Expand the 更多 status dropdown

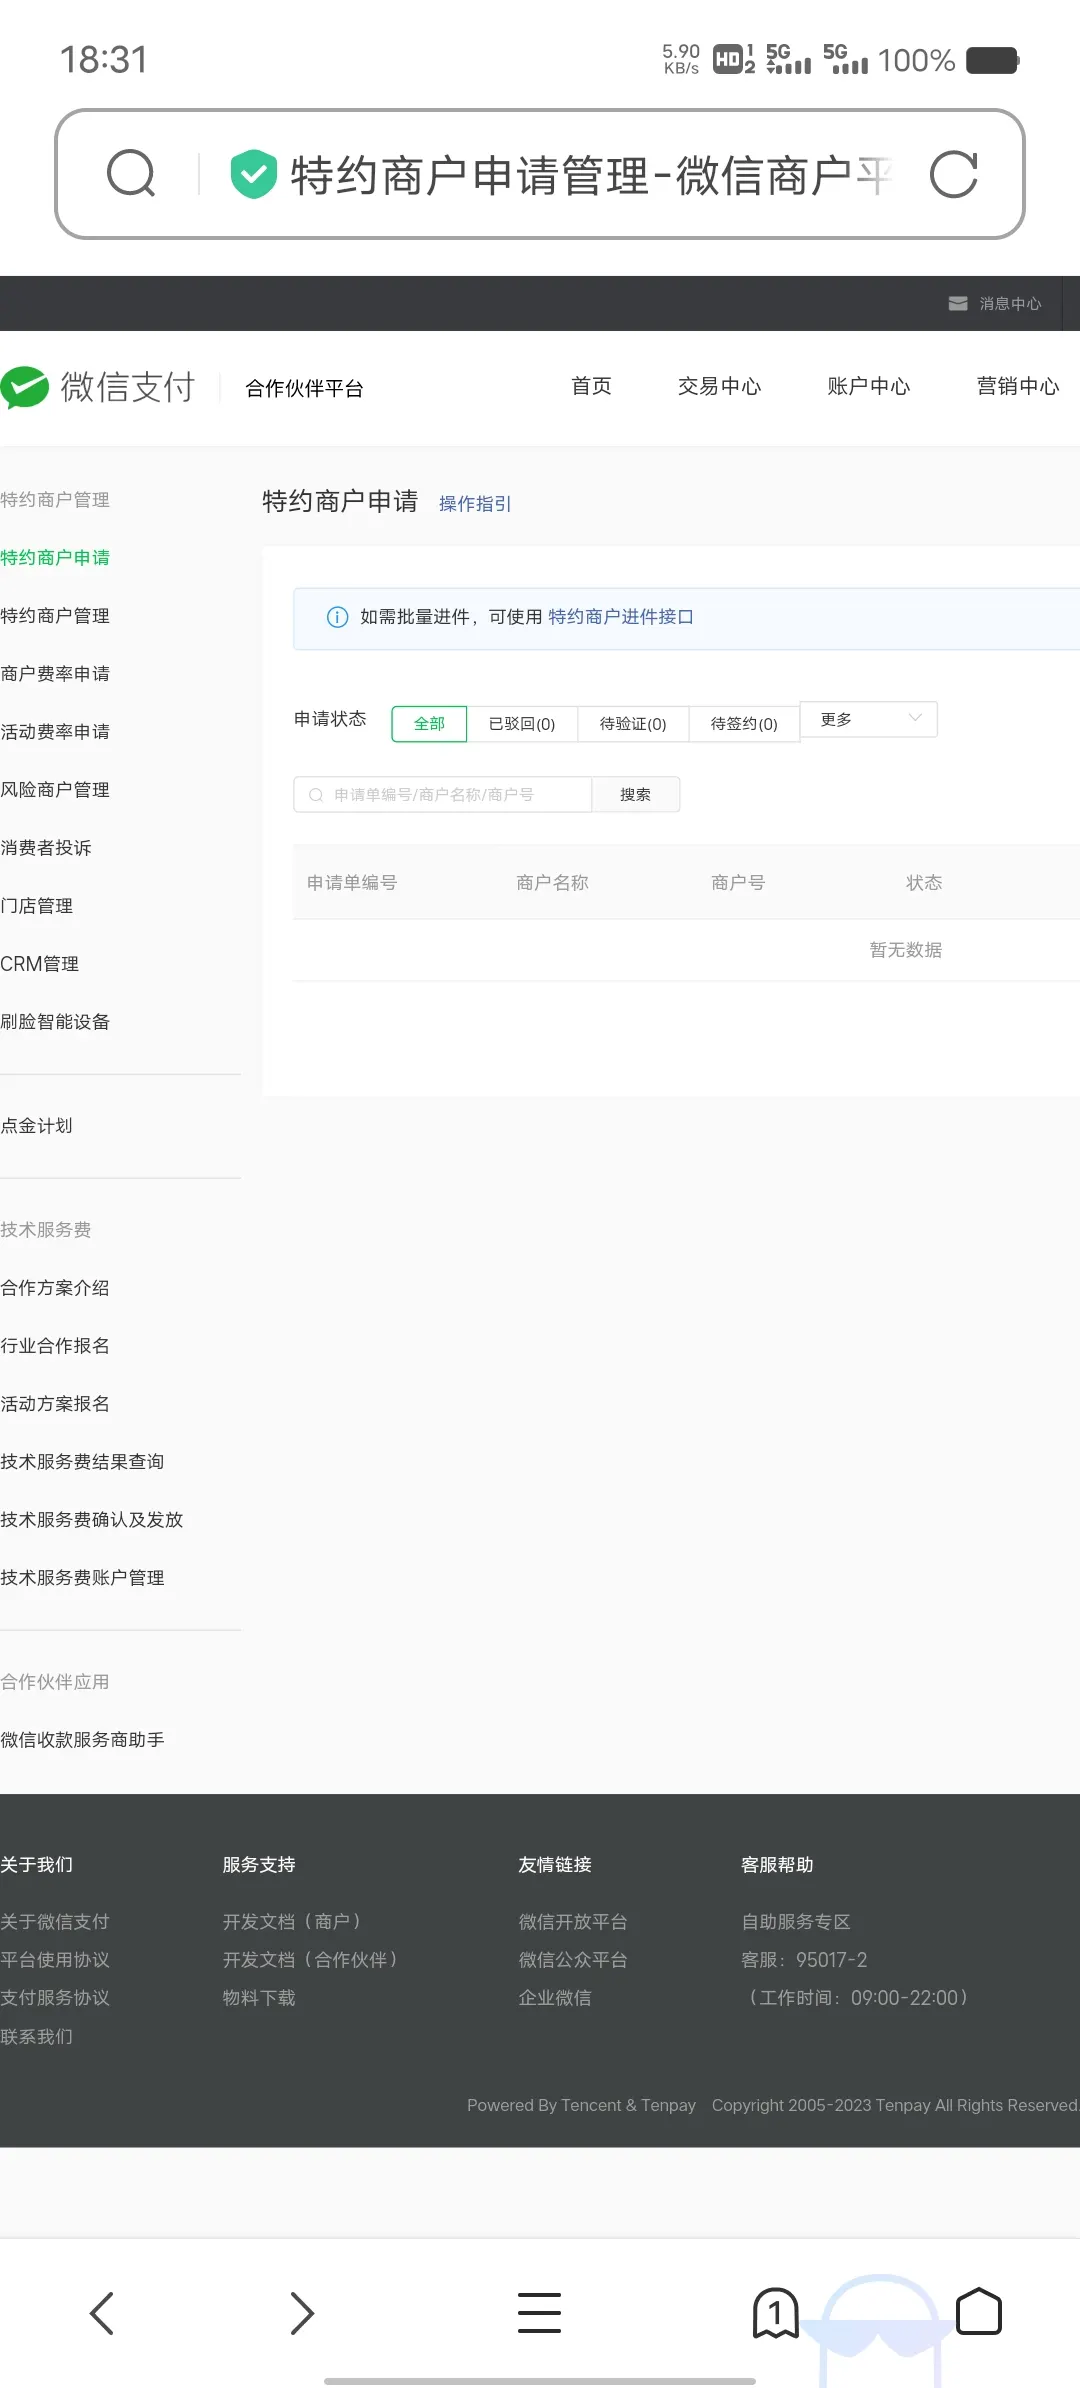click(869, 719)
